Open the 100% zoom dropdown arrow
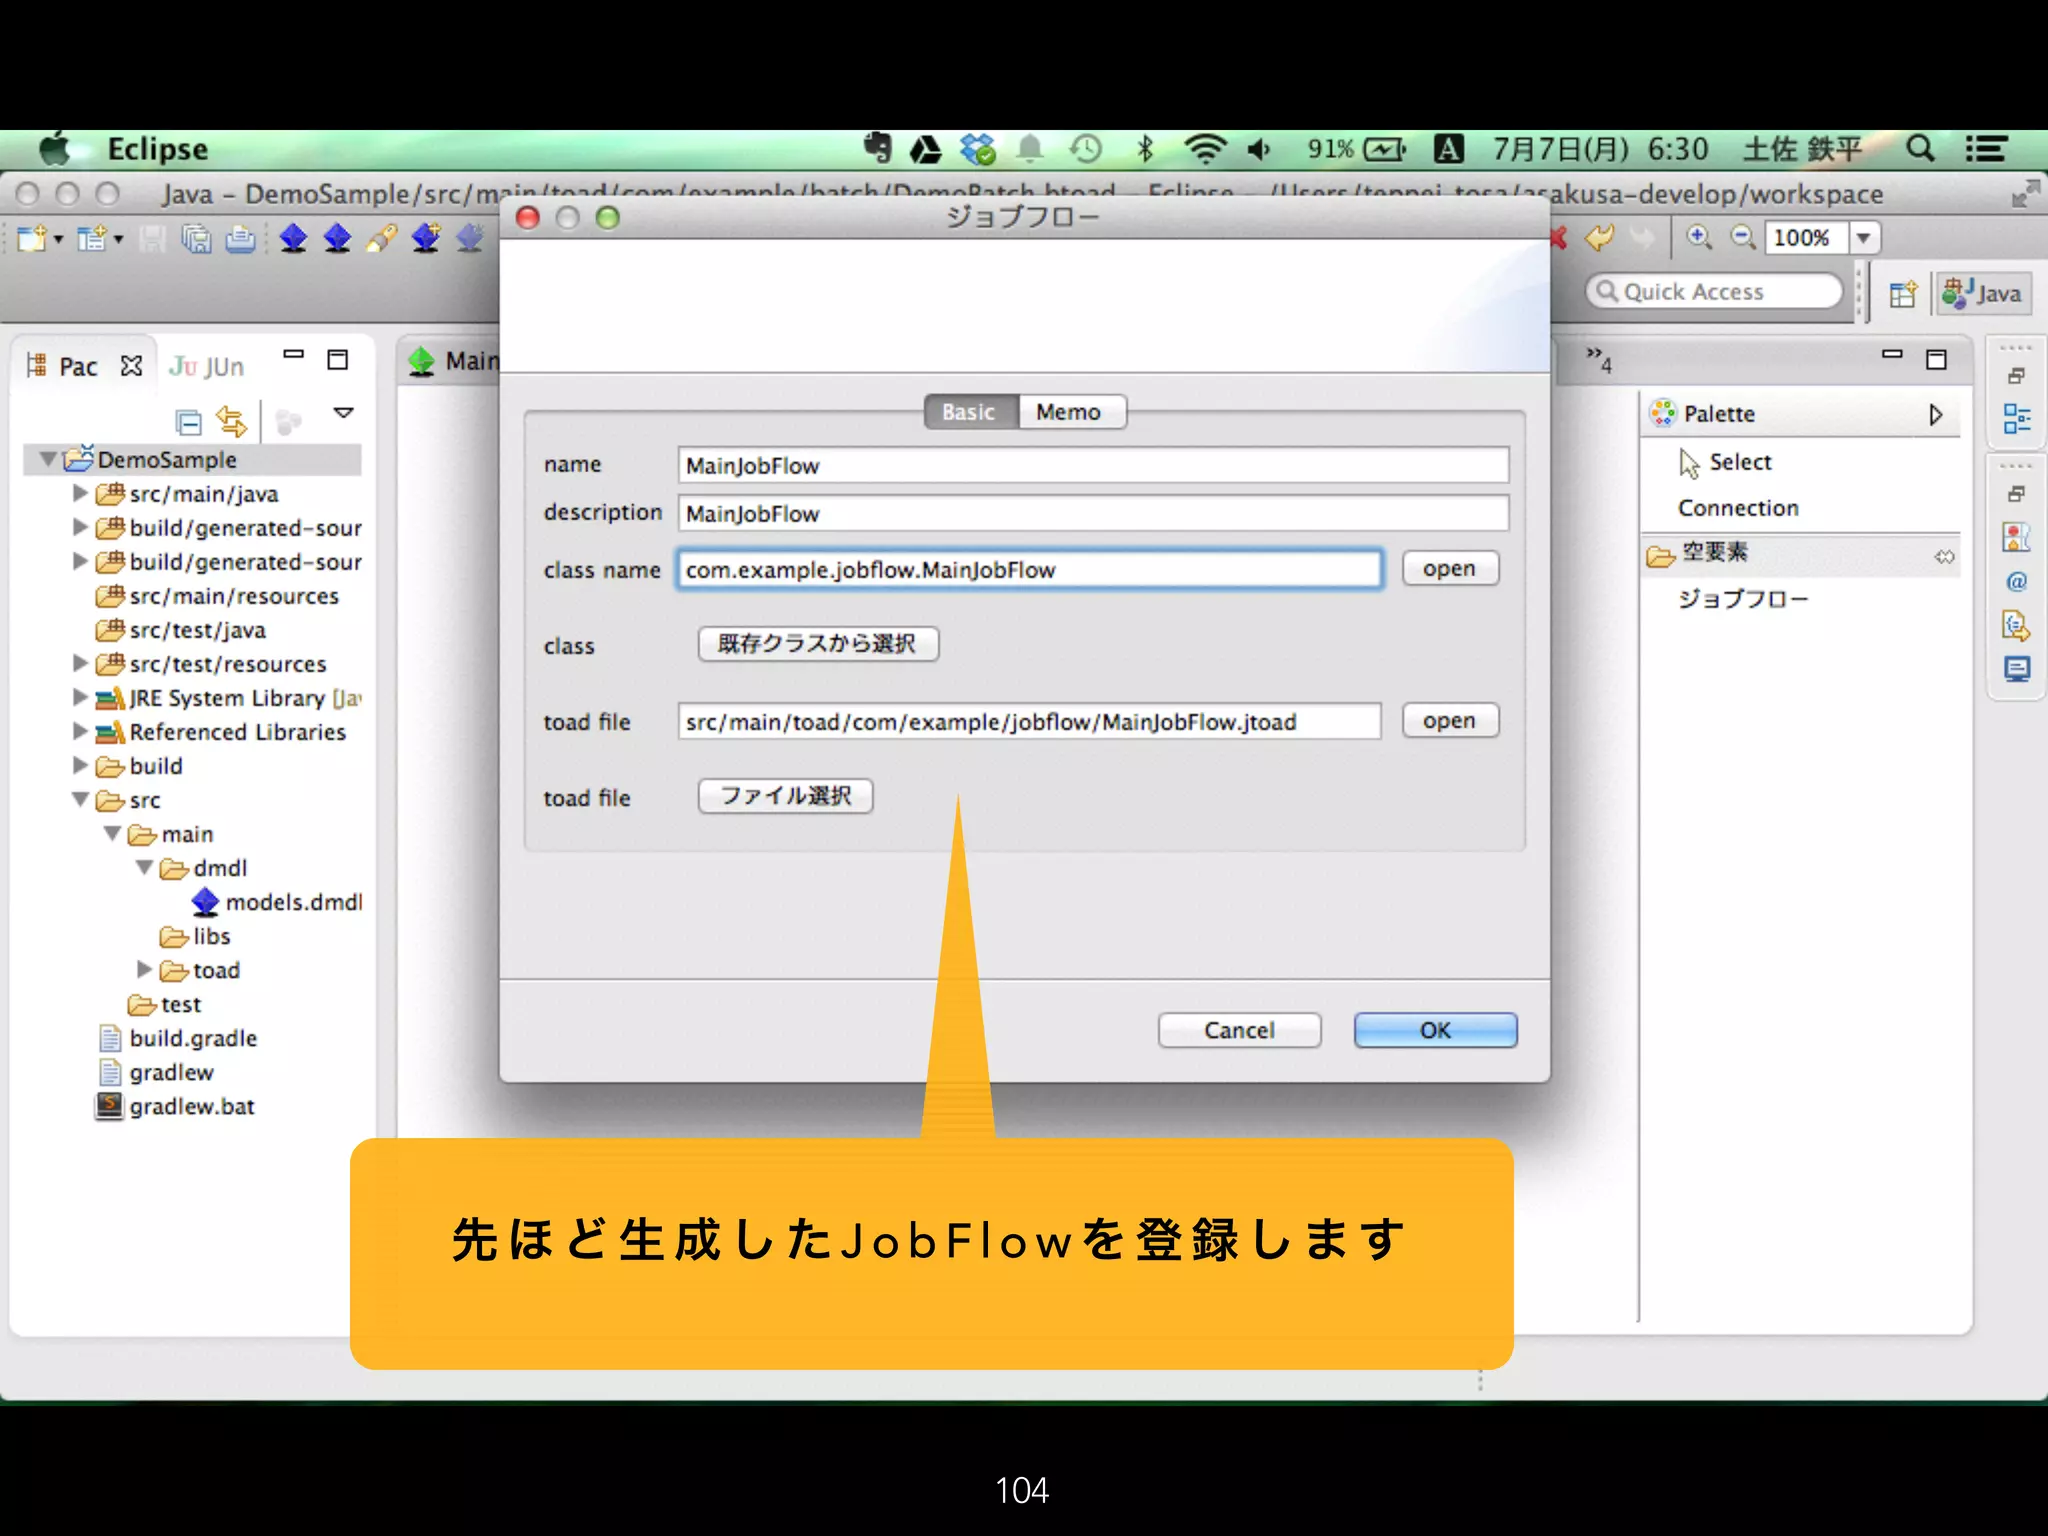The height and width of the screenshot is (1536, 2048). (1864, 238)
